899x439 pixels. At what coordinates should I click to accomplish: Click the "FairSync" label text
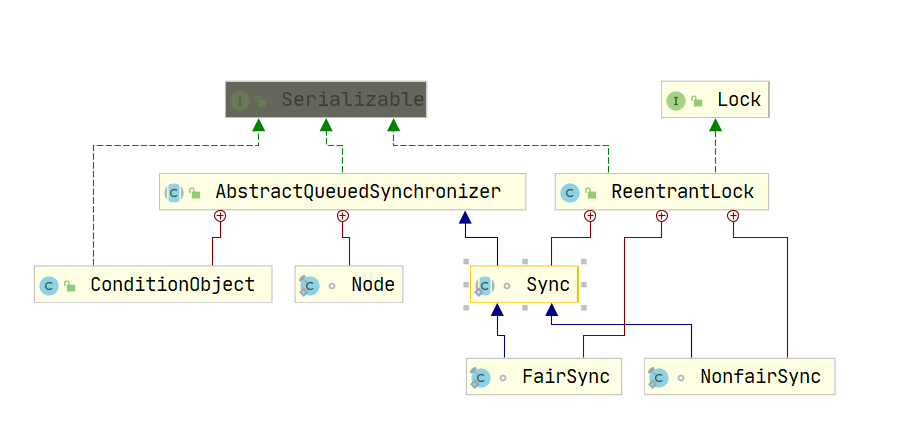566,377
